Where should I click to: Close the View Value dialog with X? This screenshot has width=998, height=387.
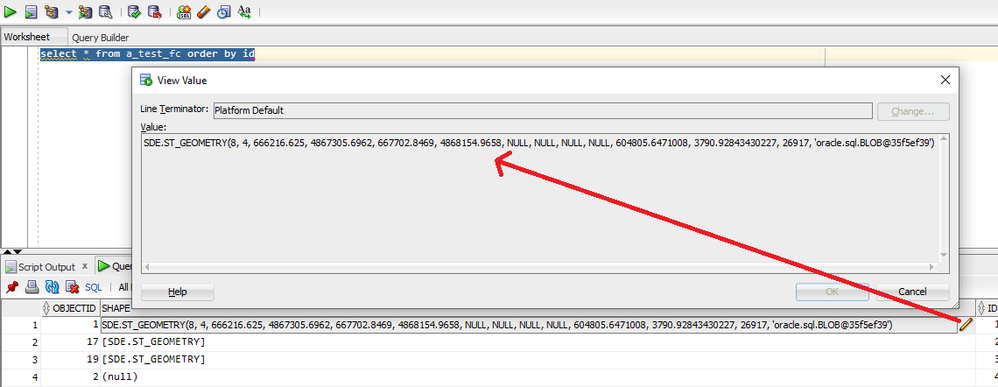click(945, 80)
